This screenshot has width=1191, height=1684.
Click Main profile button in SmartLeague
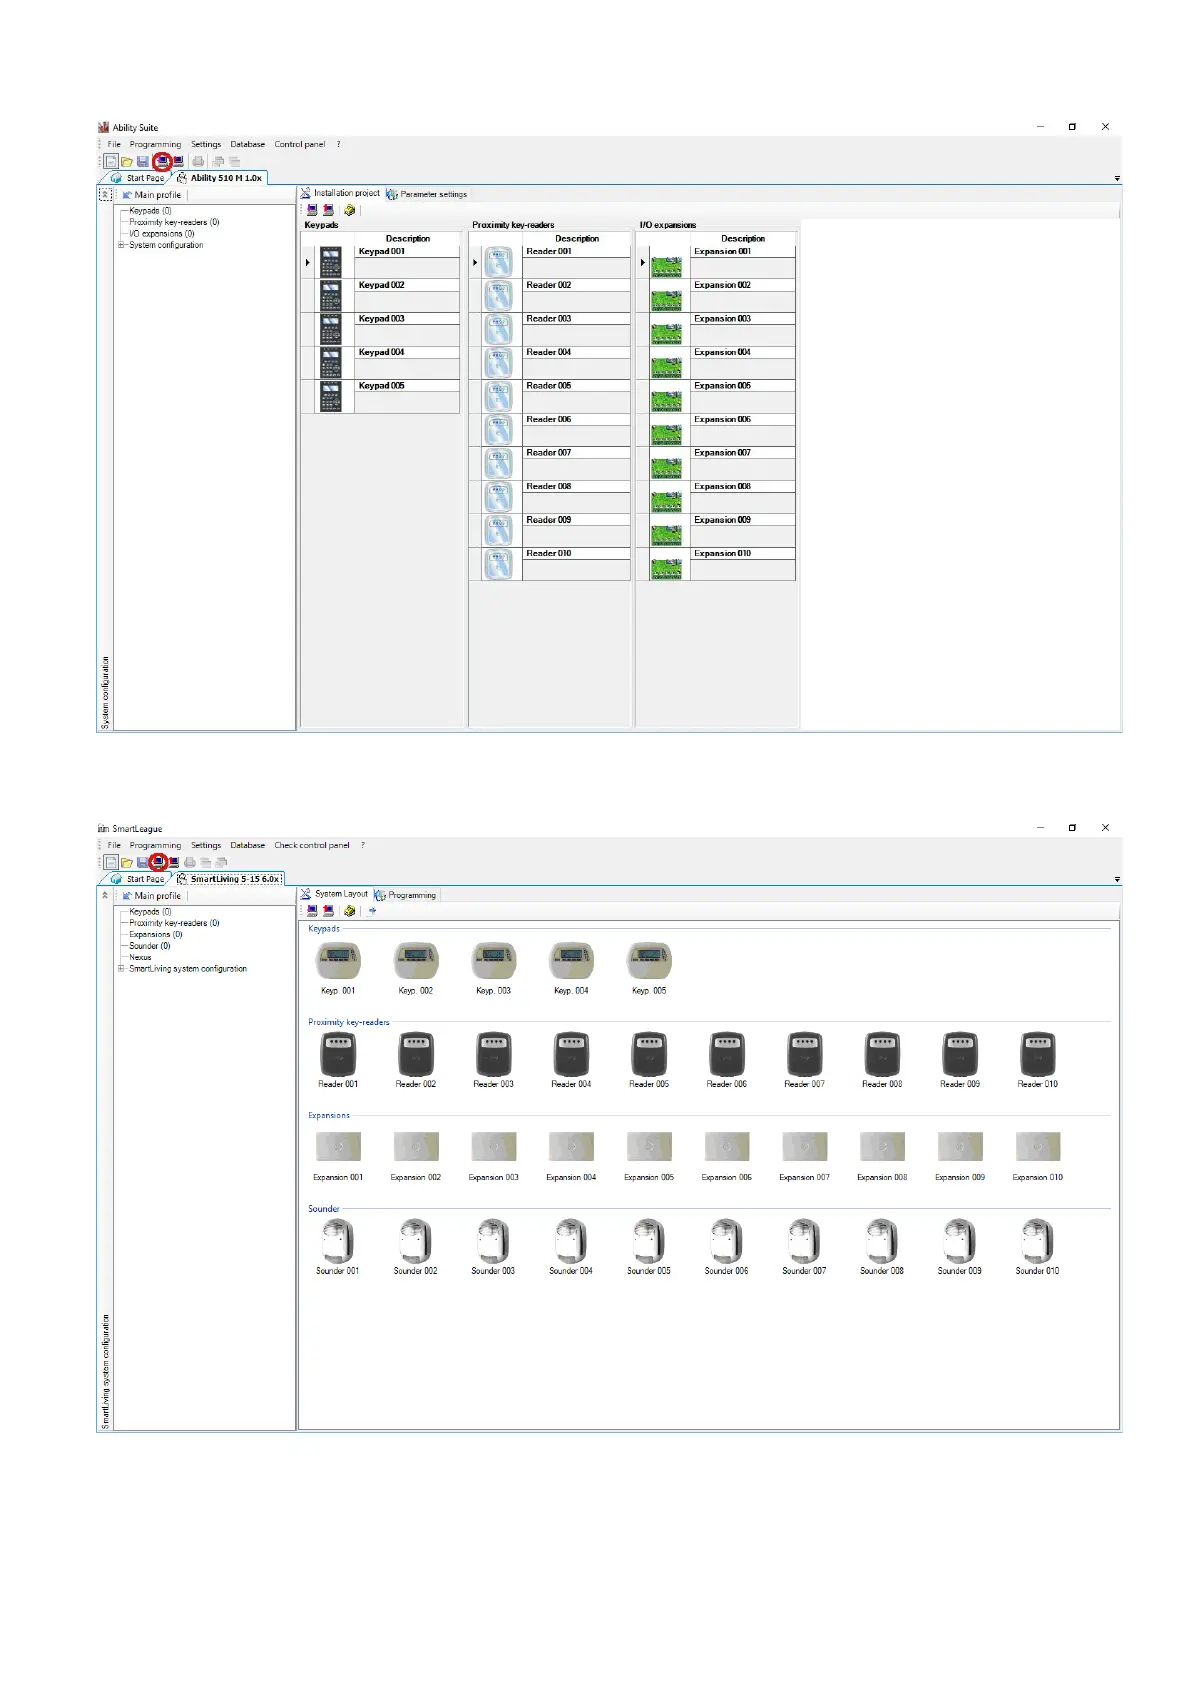tap(152, 896)
